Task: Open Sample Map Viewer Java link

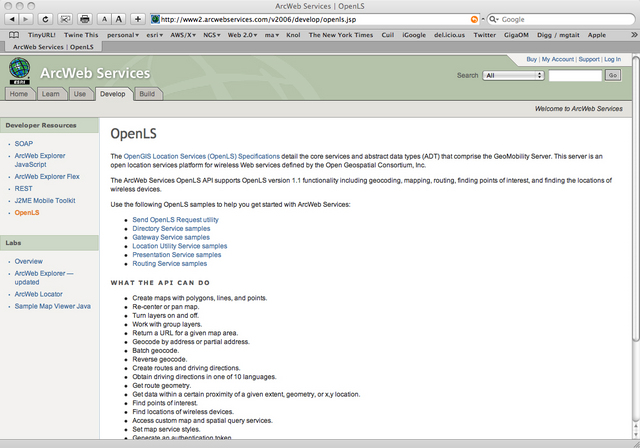Action: 53,306
